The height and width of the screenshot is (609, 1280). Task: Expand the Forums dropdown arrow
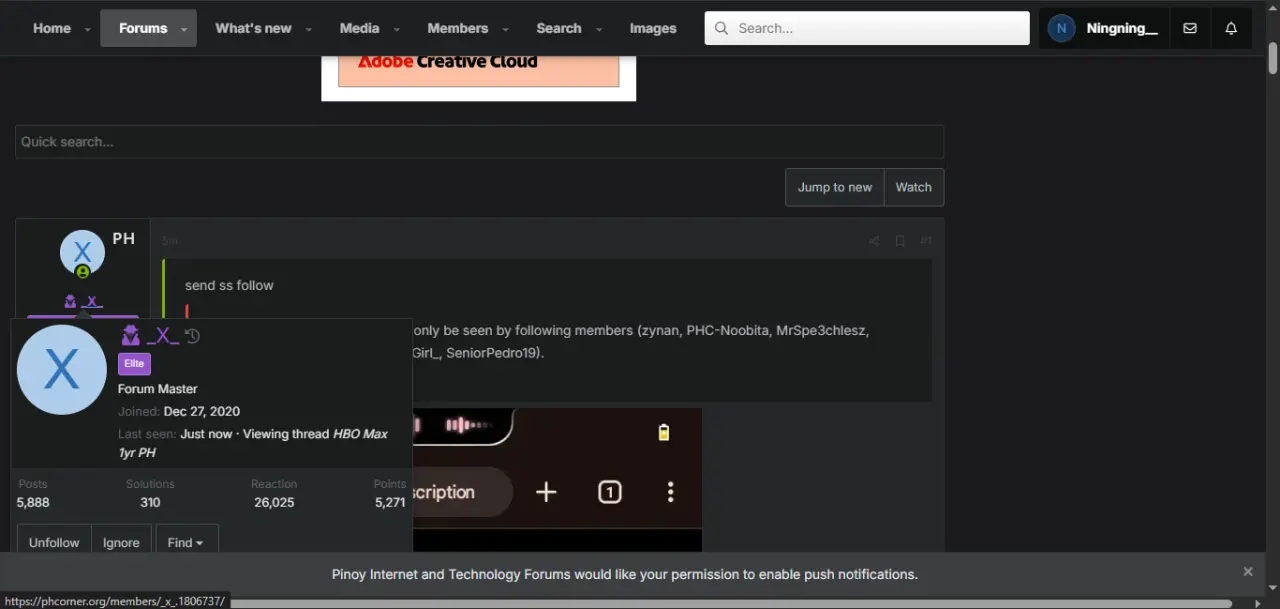pos(184,29)
